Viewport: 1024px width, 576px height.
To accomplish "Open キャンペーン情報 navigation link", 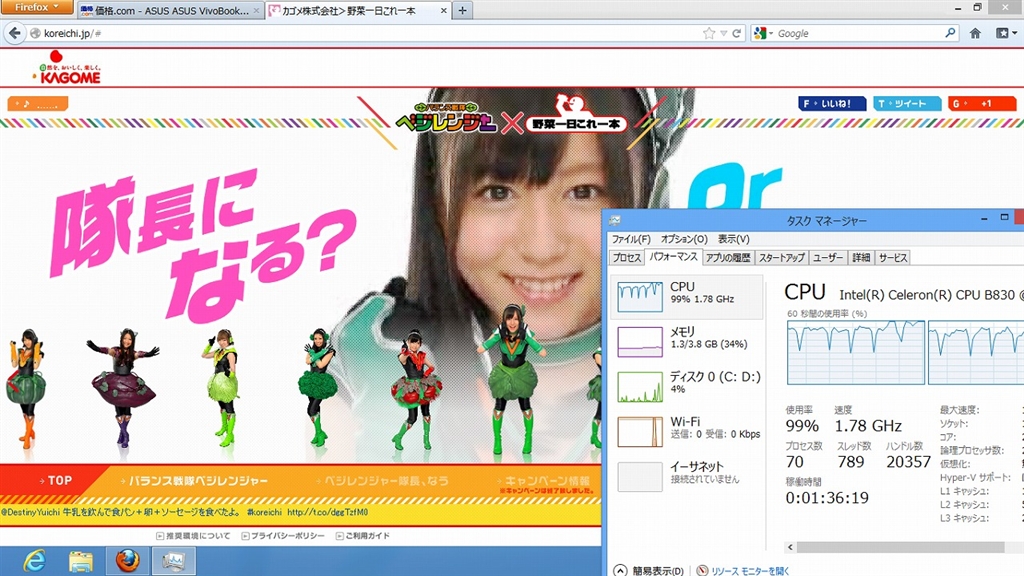I will pyautogui.click(x=545, y=481).
